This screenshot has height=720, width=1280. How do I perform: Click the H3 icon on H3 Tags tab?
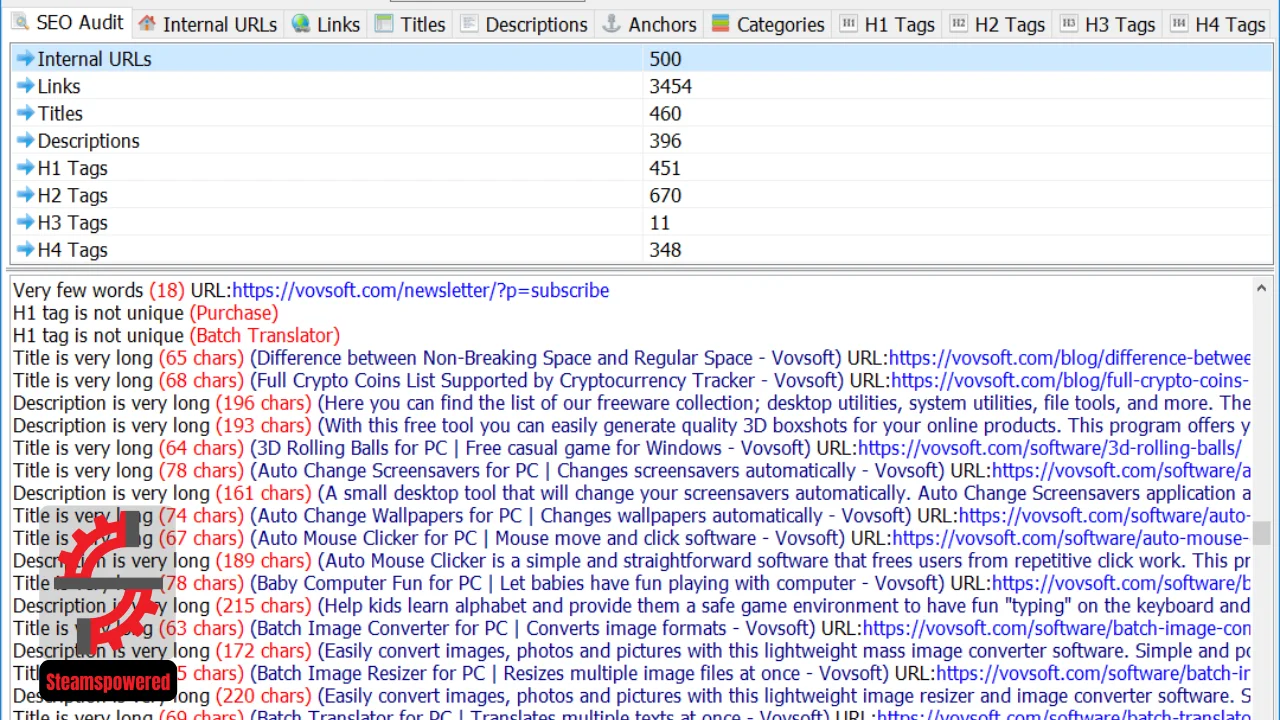(1068, 23)
